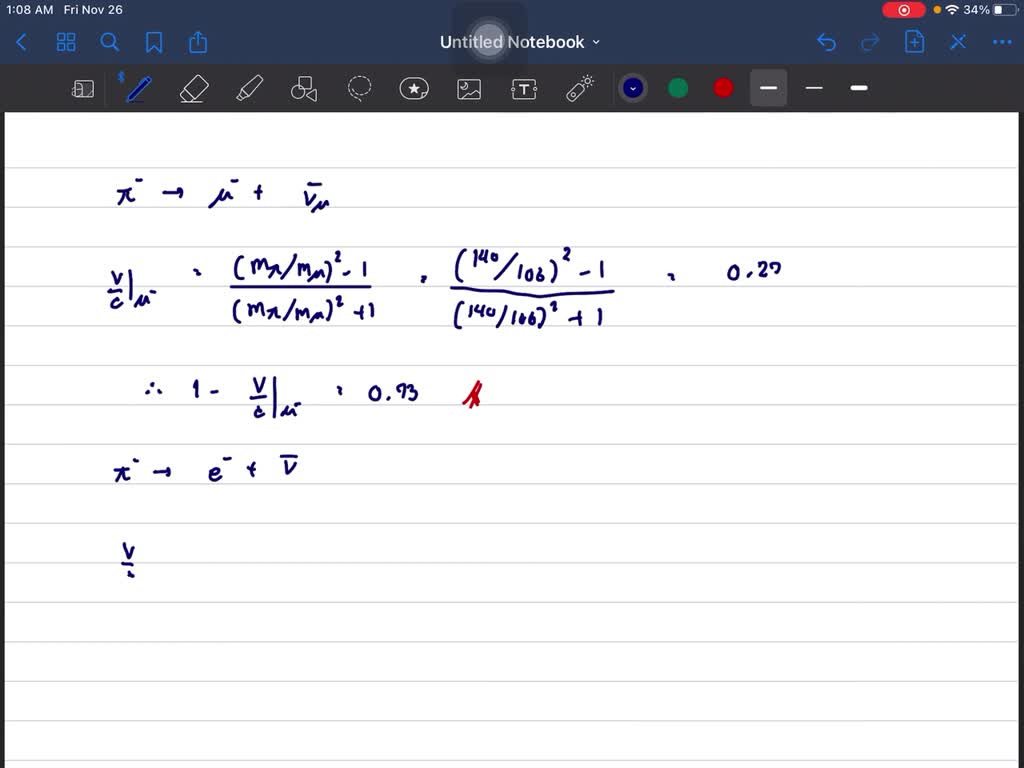Open the notebook title dropdown menu
The height and width of the screenshot is (768, 1024).
(596, 42)
